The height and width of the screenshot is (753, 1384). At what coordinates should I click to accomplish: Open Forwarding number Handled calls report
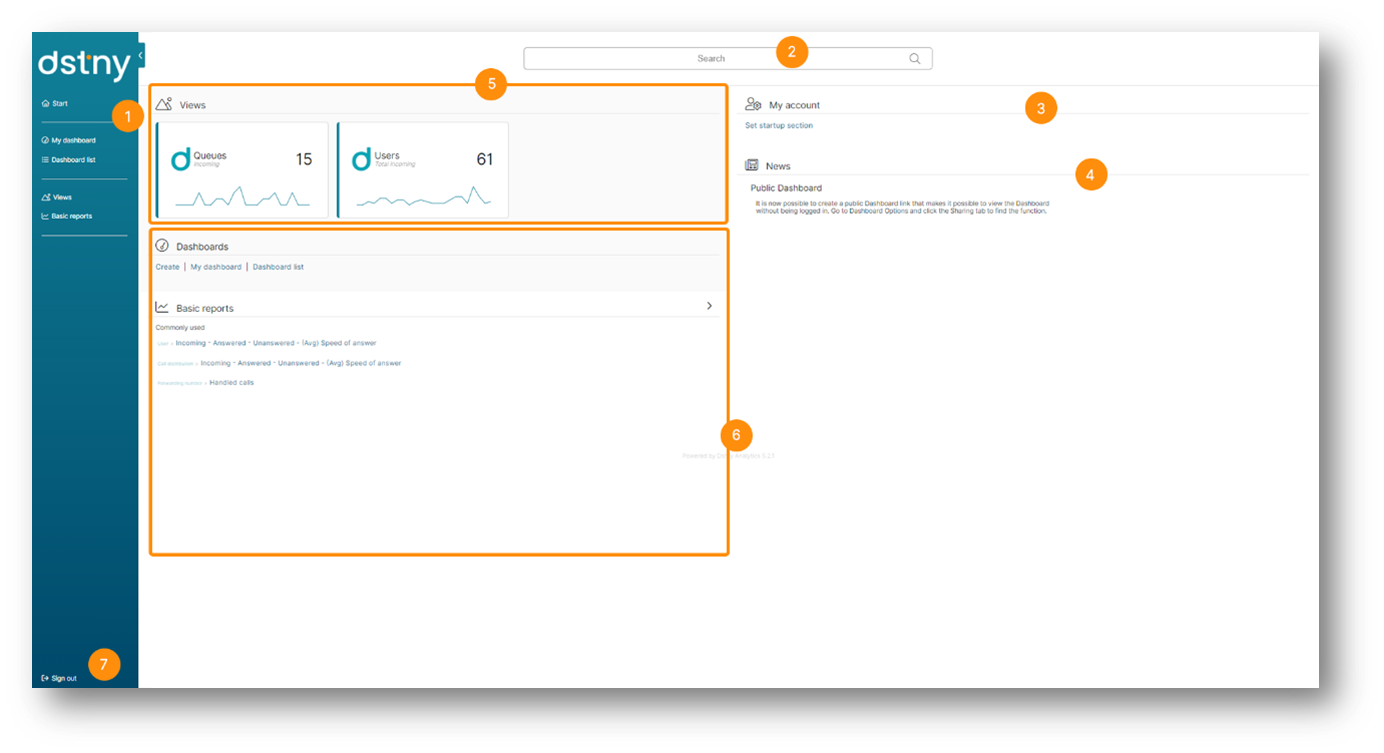(232, 383)
